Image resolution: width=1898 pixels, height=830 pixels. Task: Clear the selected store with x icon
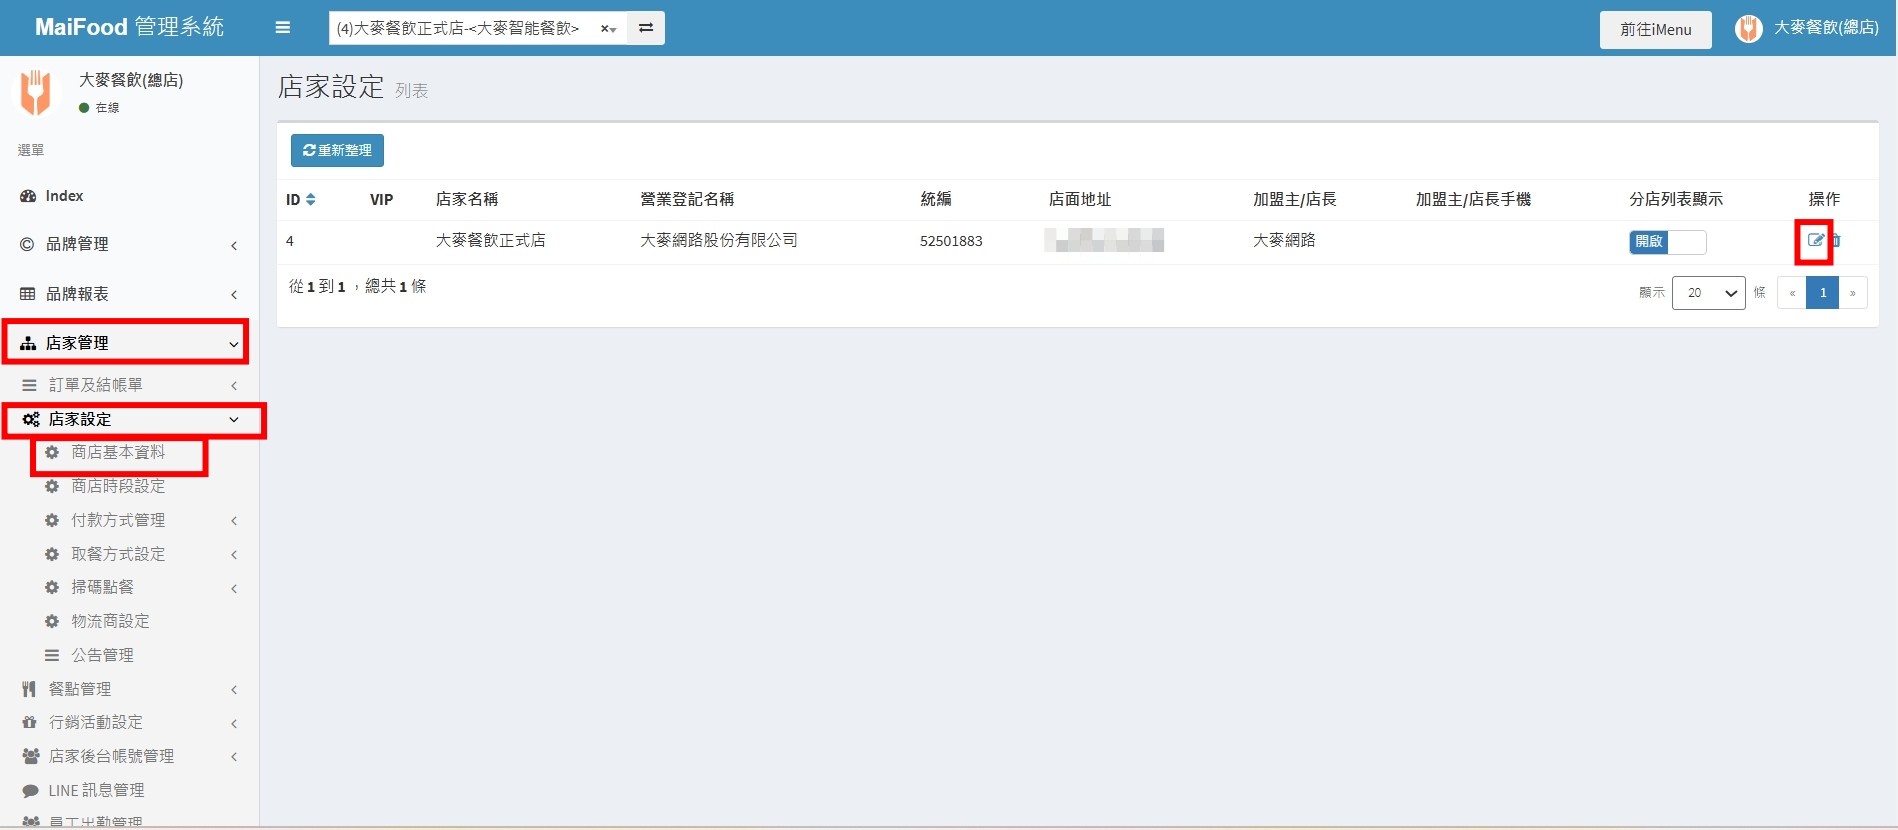click(604, 29)
